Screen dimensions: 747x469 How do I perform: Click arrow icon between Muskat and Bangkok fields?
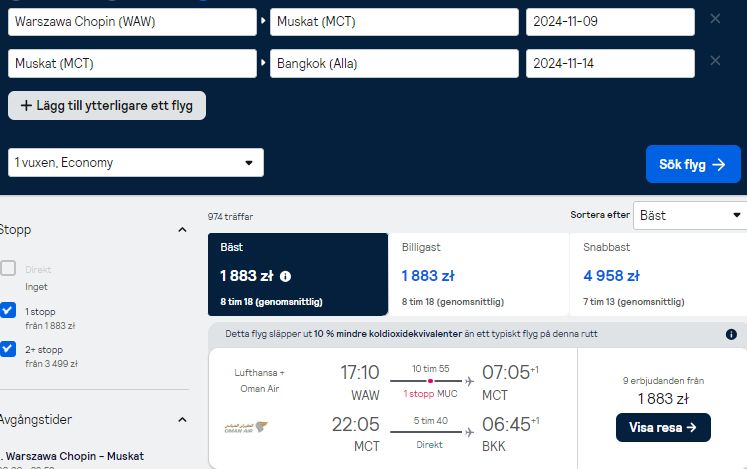pos(263,63)
